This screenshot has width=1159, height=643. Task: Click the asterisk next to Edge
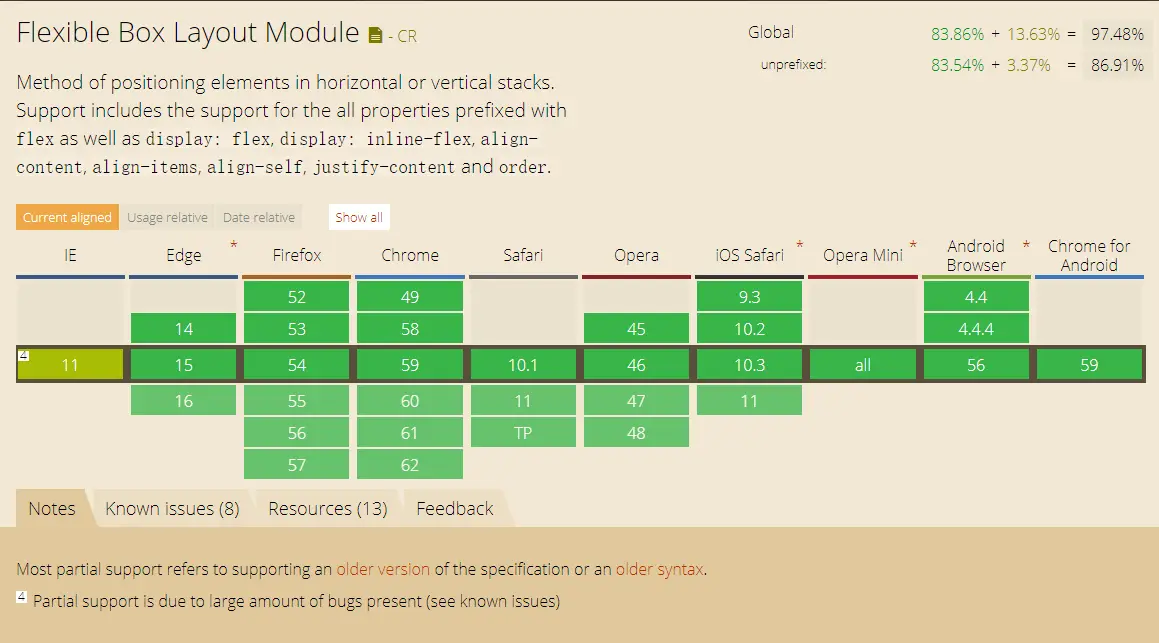pyautogui.click(x=234, y=245)
